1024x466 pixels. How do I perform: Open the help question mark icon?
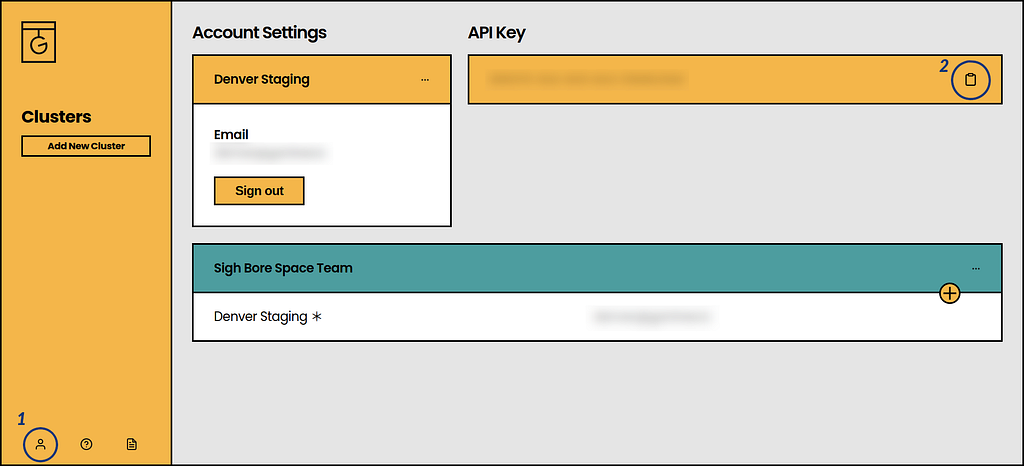click(86, 444)
